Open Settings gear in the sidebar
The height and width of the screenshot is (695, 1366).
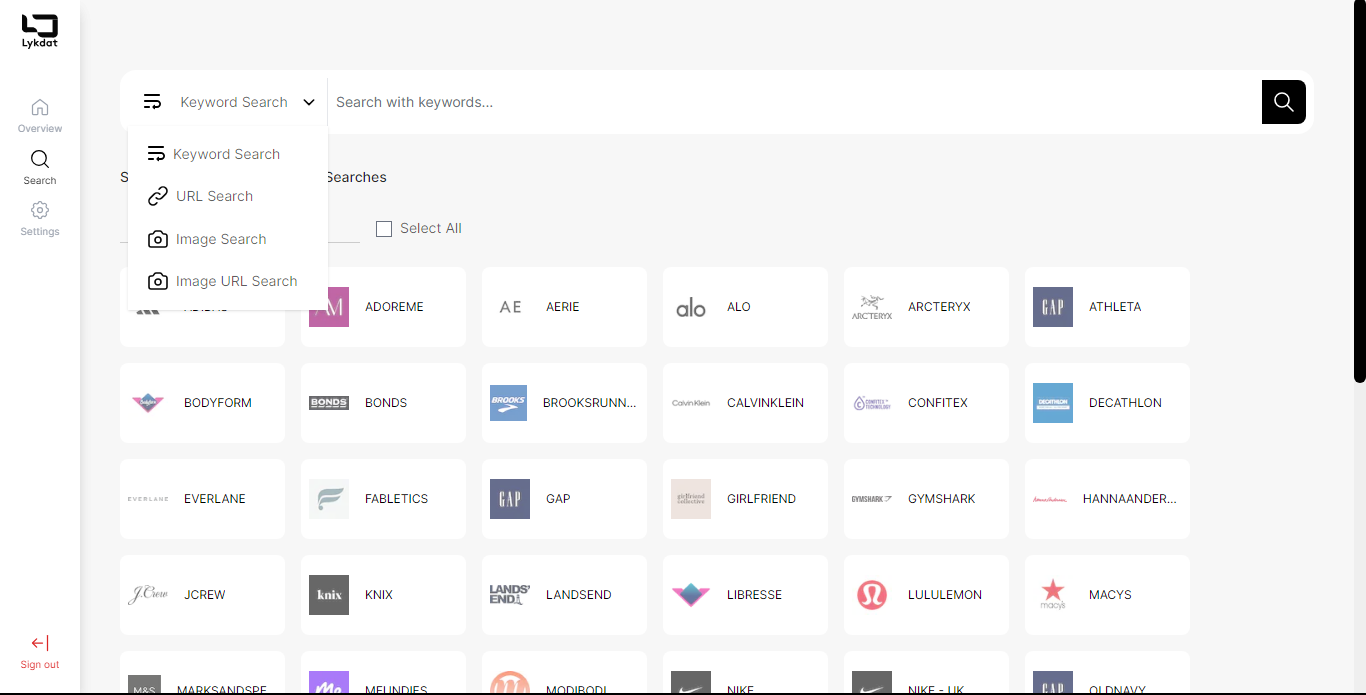(x=40, y=210)
